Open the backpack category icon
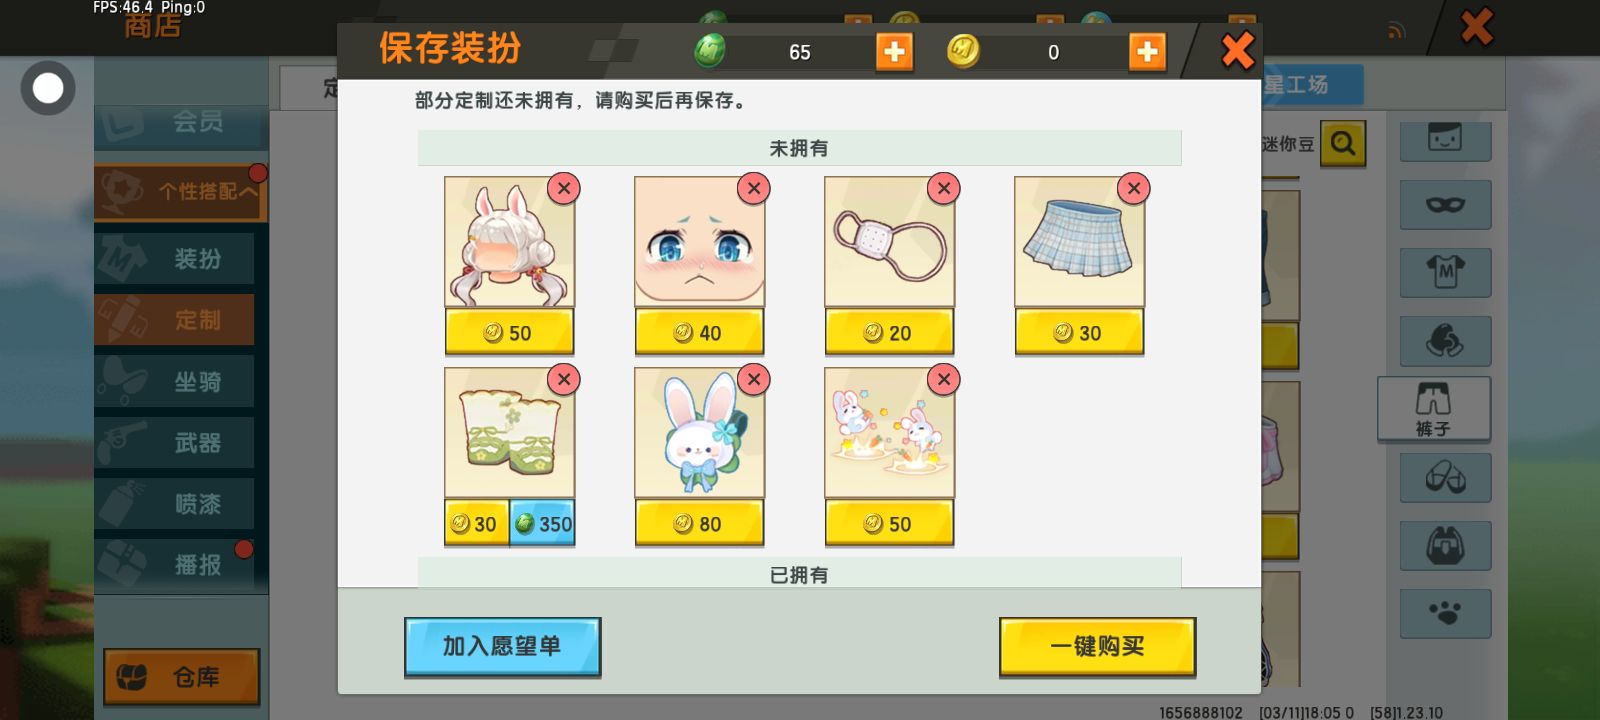This screenshot has width=1600, height=720. tap(1445, 546)
